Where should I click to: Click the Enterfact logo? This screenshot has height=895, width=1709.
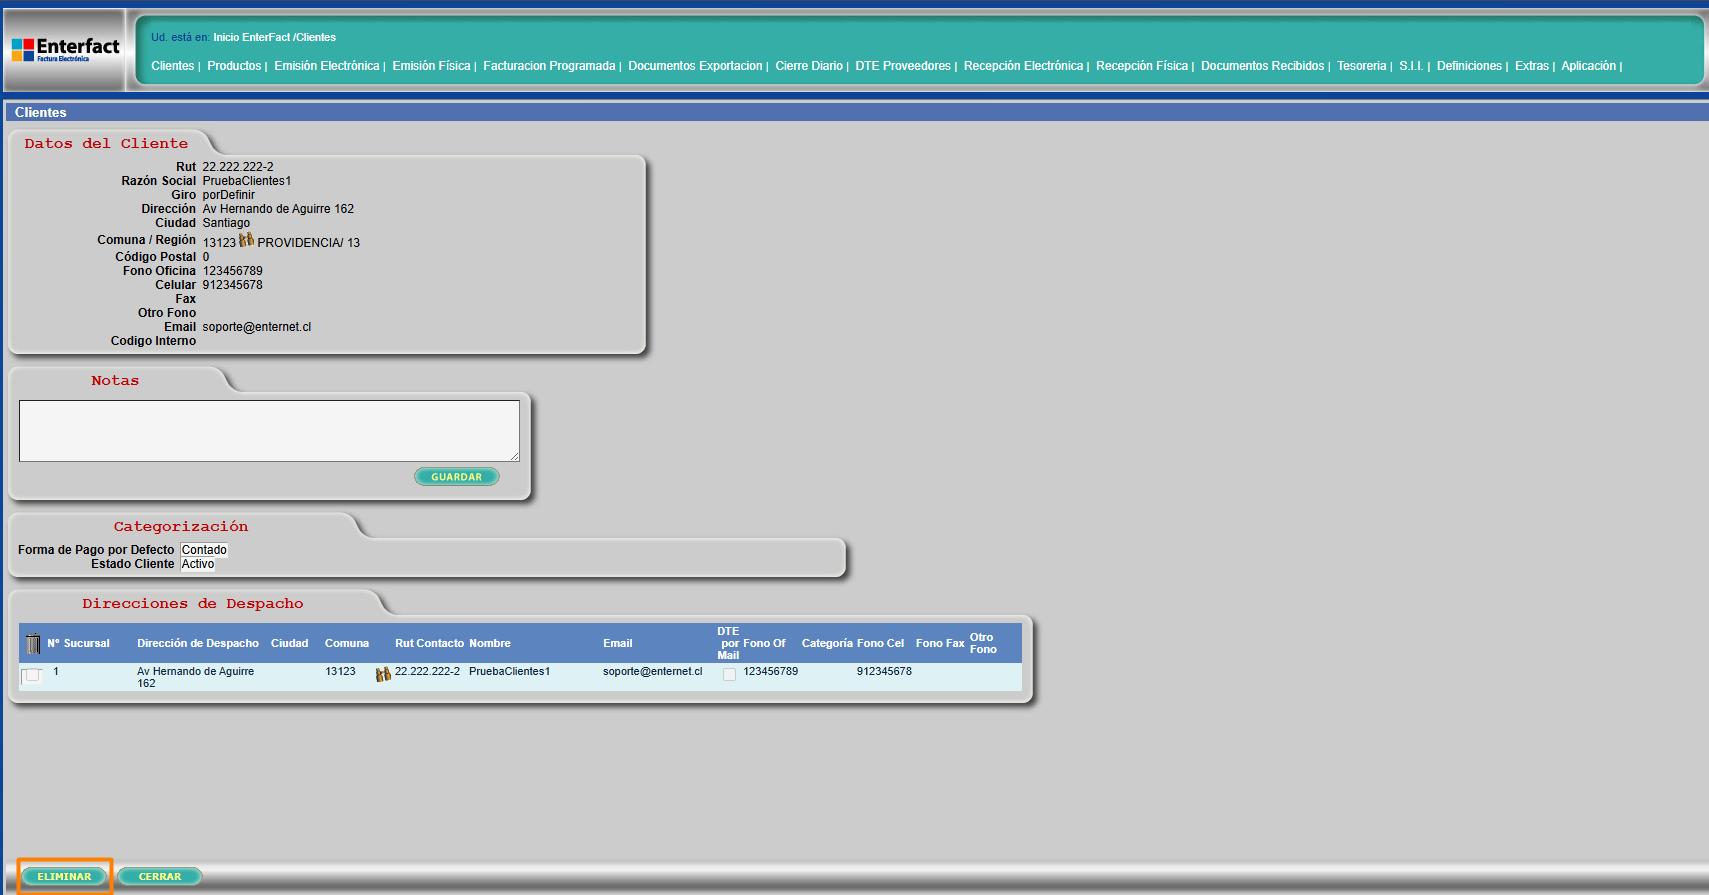[x=65, y=50]
